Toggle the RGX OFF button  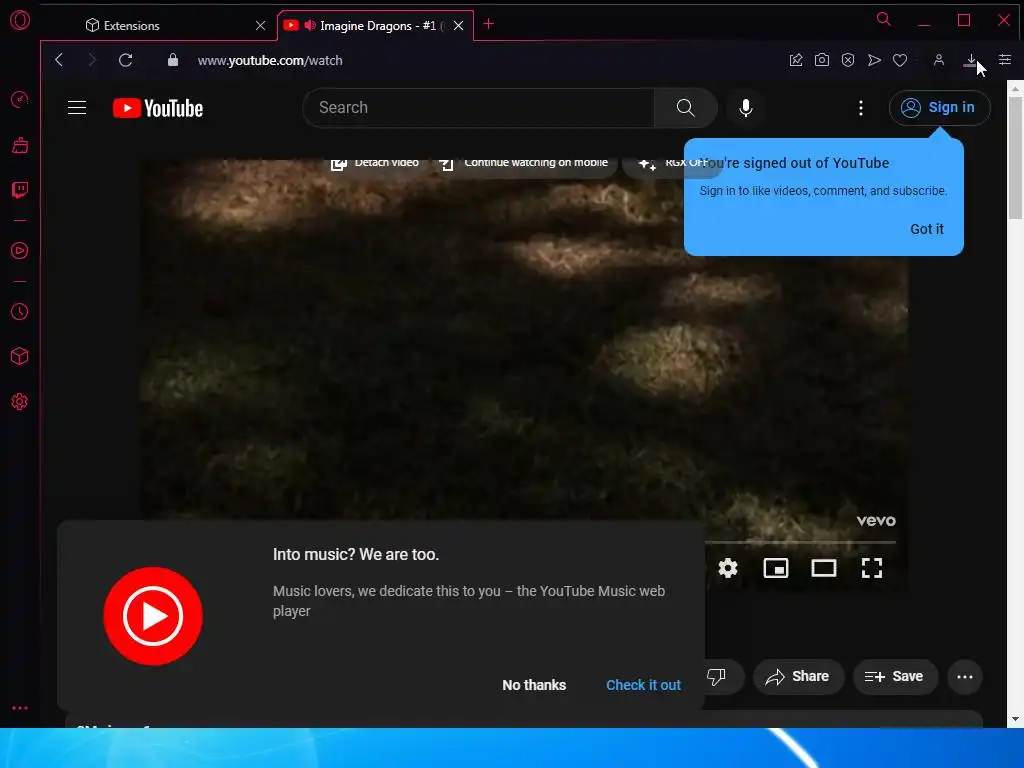[673, 163]
